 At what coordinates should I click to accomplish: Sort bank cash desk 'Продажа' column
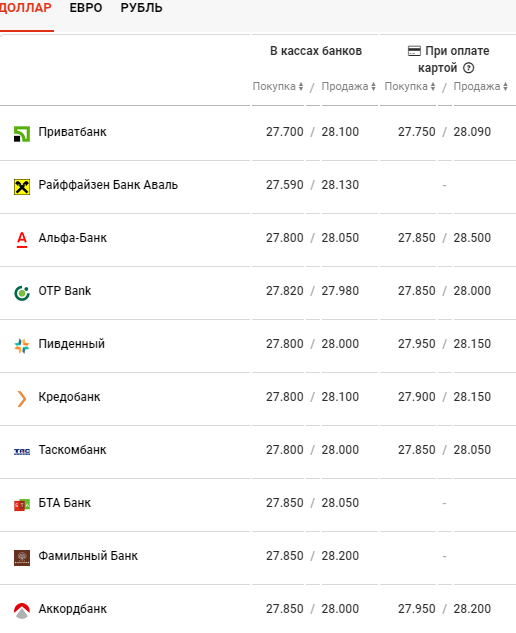(x=348, y=86)
